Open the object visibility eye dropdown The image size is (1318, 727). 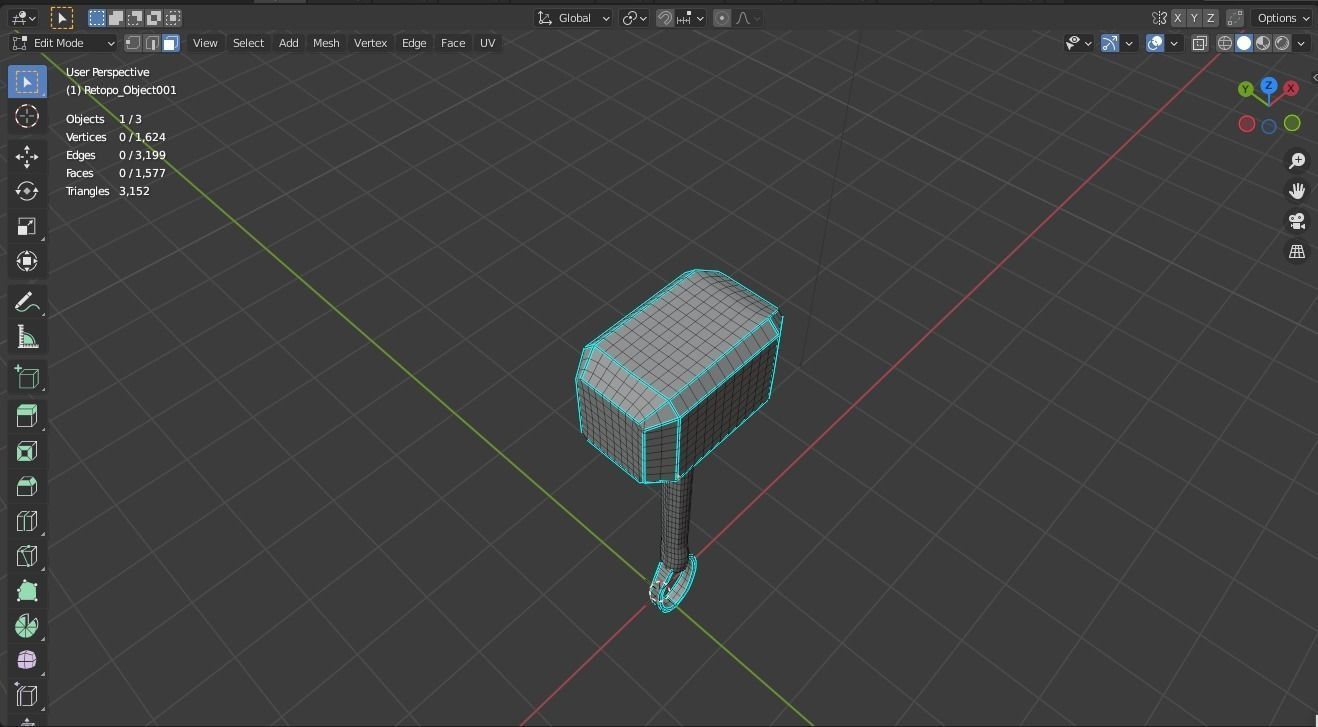click(1078, 43)
